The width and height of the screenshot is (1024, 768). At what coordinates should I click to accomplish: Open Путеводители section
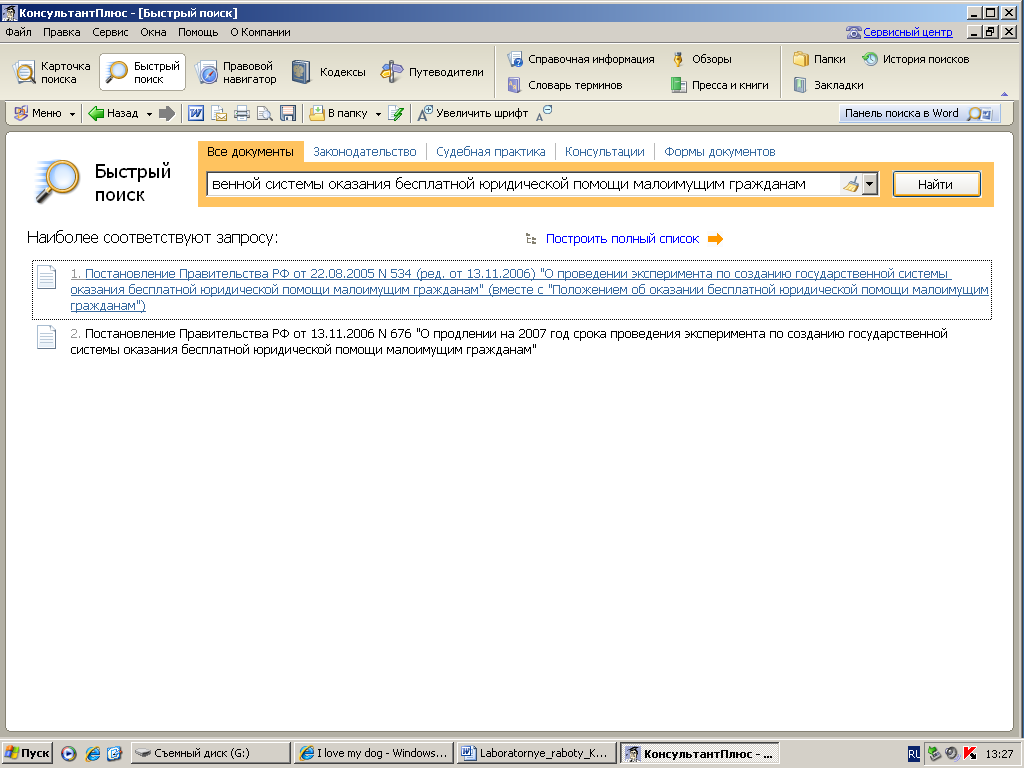click(x=432, y=72)
